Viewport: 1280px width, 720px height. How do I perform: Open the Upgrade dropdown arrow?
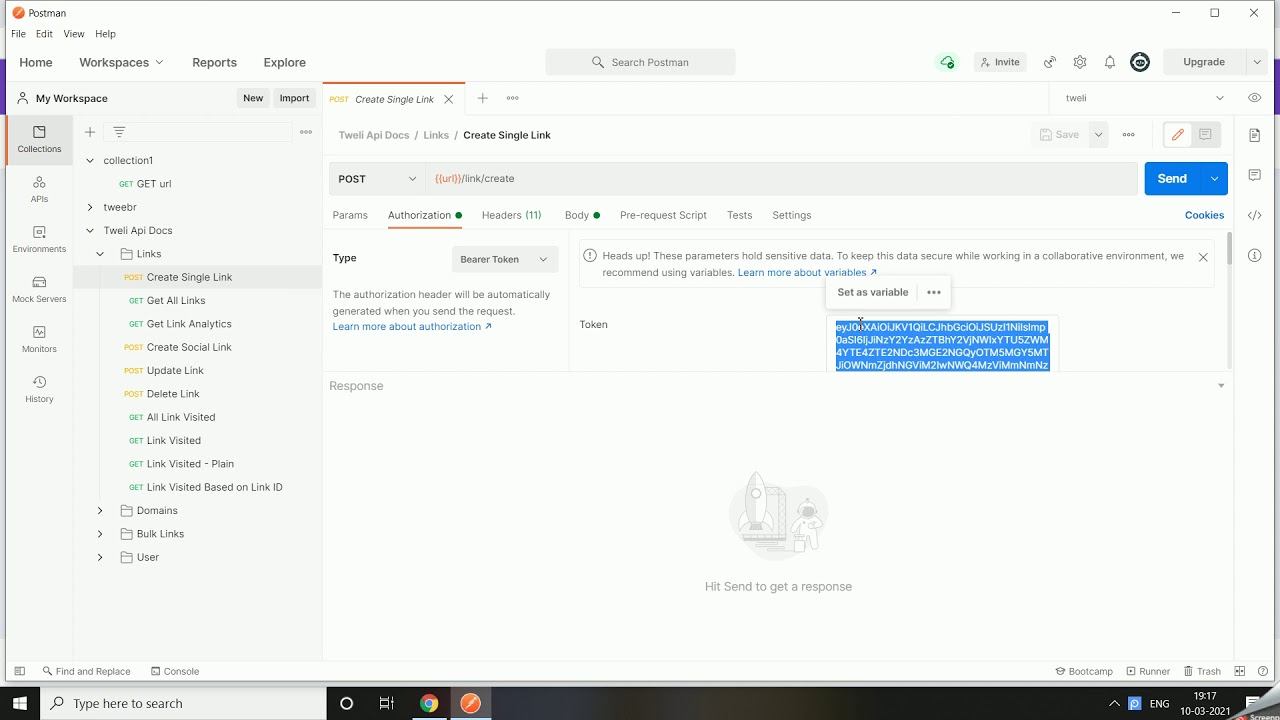coord(1257,62)
